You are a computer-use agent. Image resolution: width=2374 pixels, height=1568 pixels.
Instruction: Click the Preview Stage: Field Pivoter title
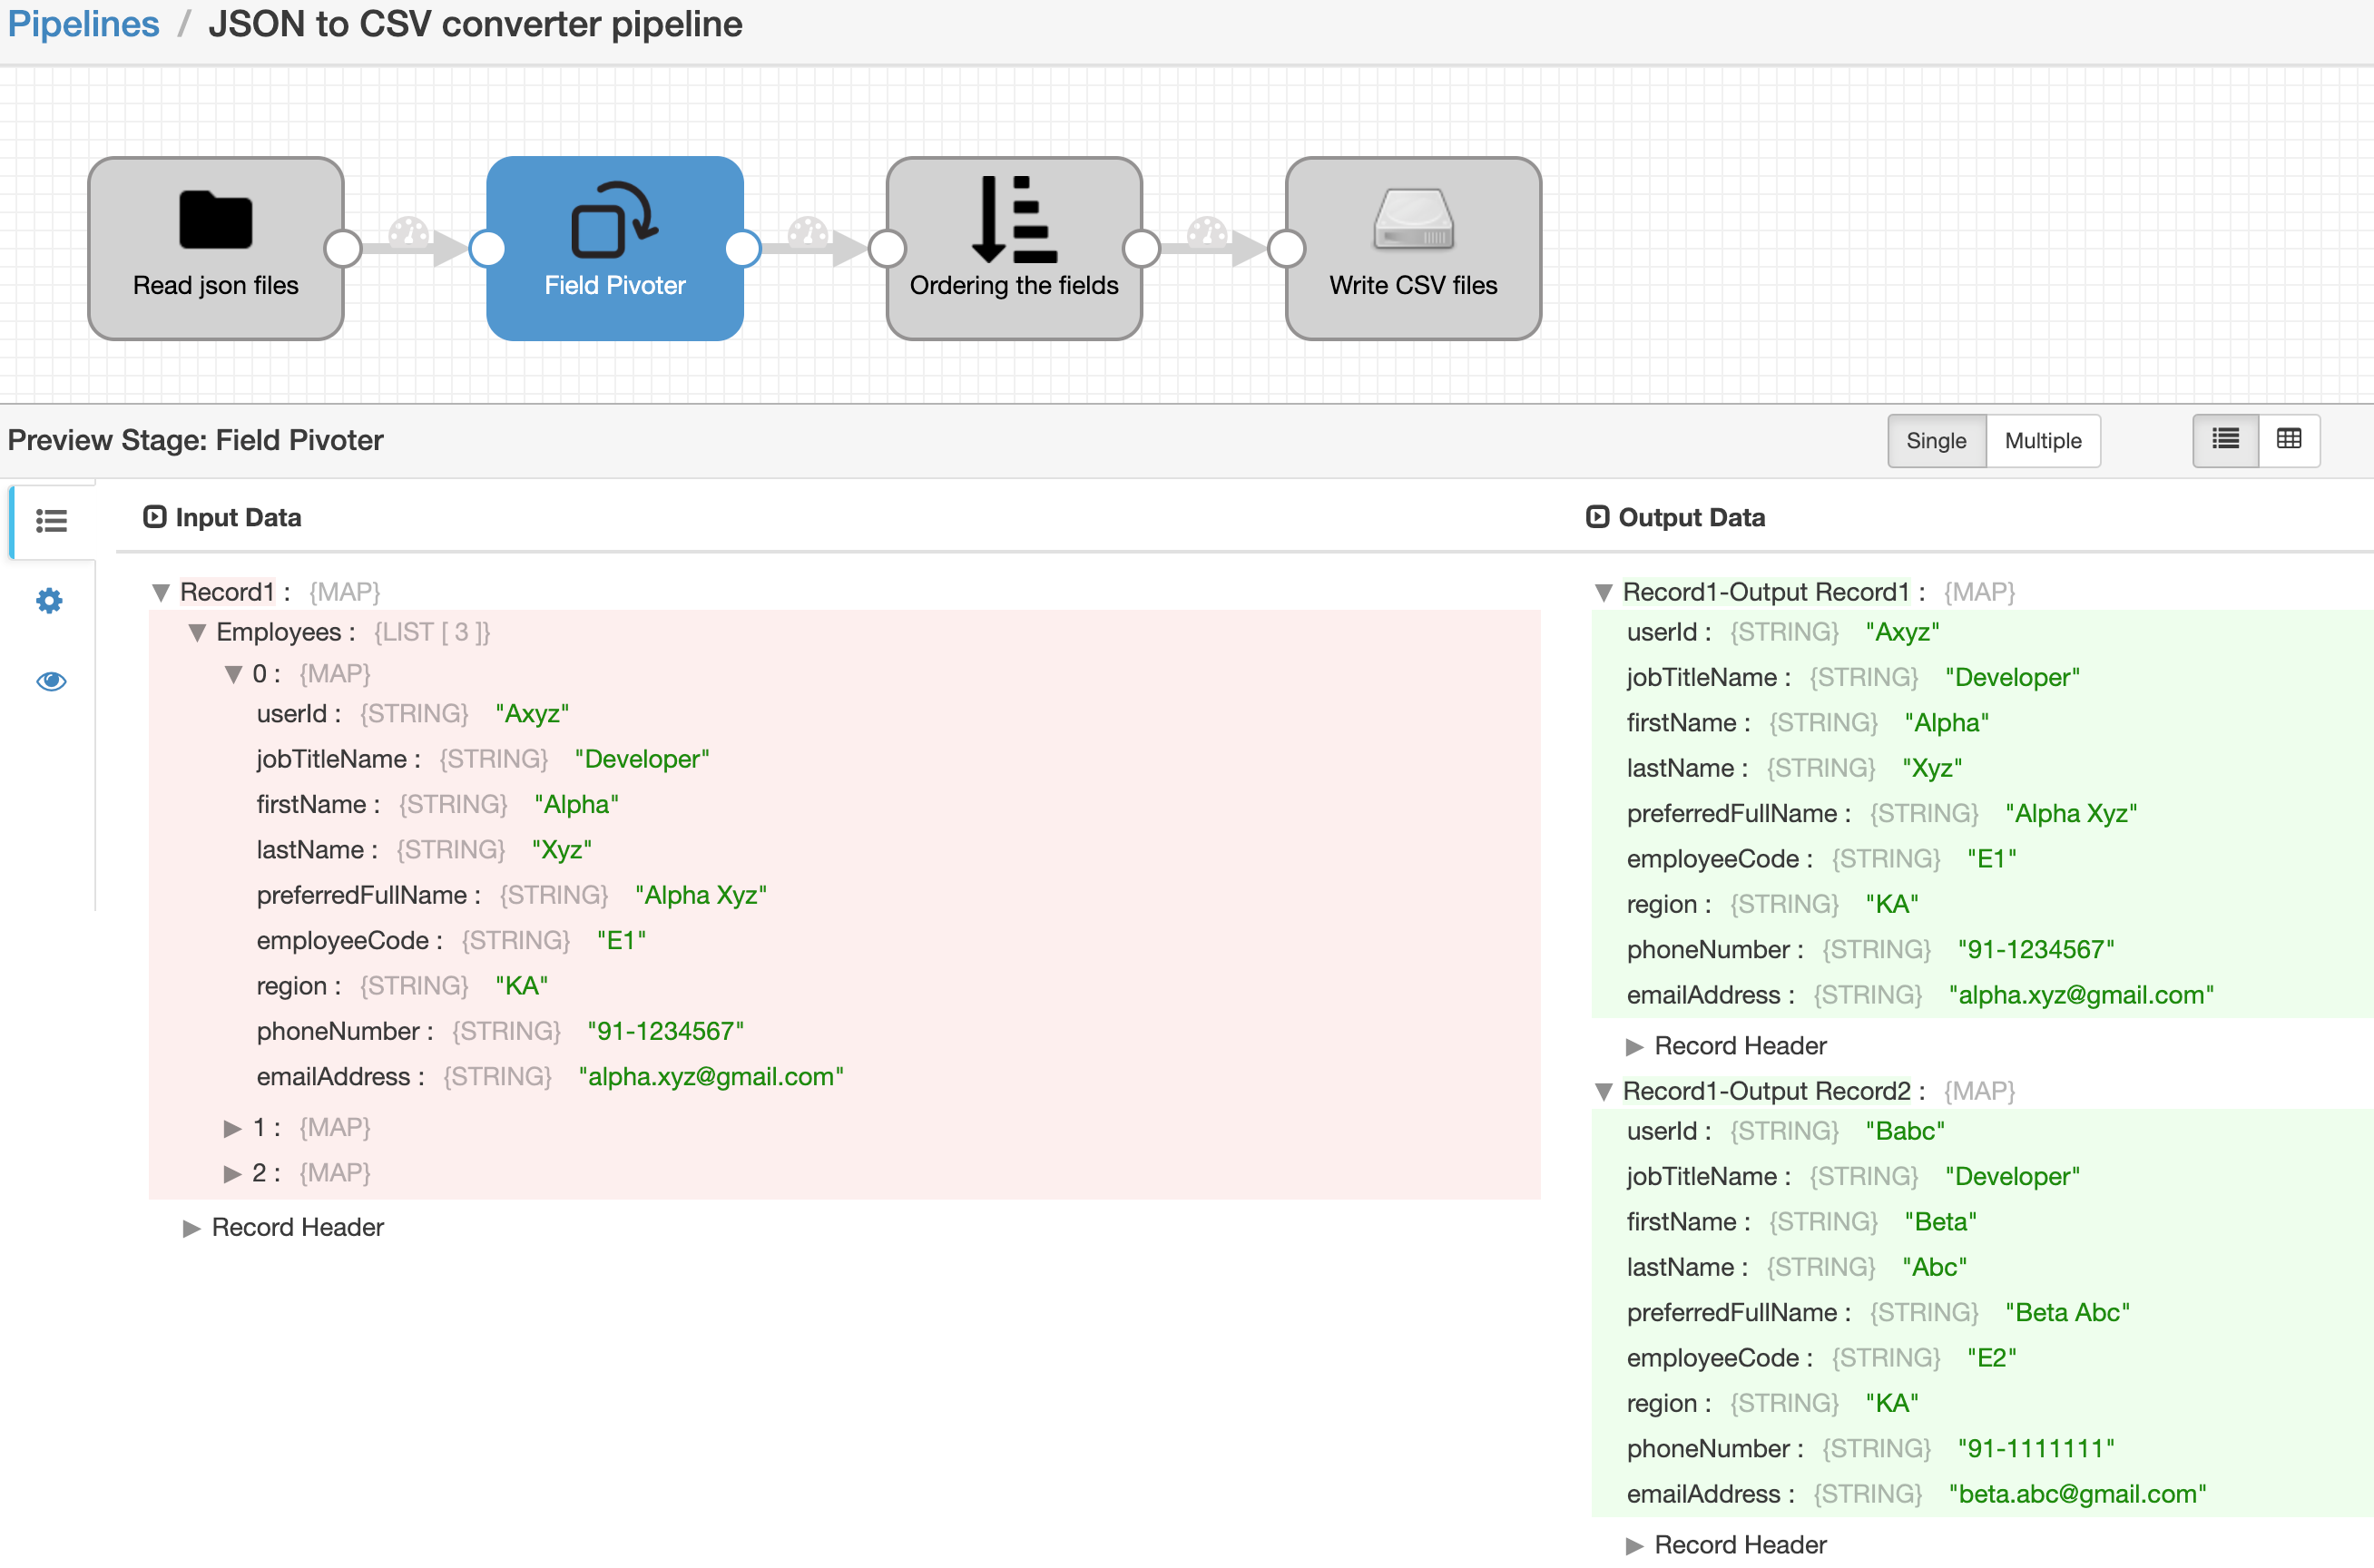click(x=195, y=440)
